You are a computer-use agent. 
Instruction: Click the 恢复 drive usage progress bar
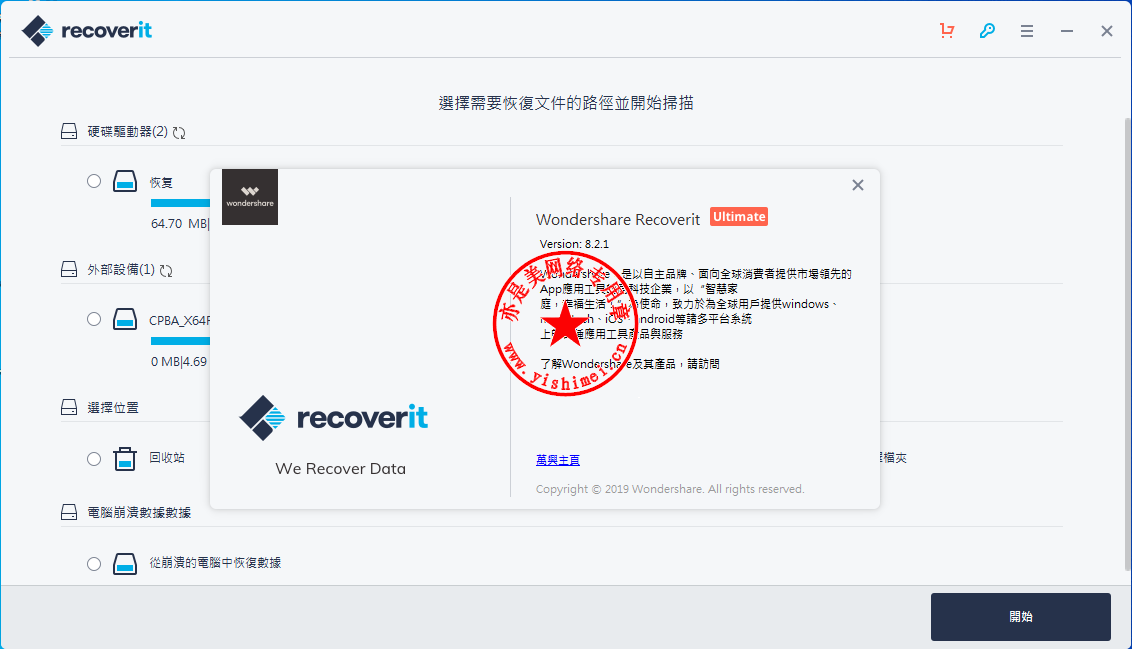[180, 203]
